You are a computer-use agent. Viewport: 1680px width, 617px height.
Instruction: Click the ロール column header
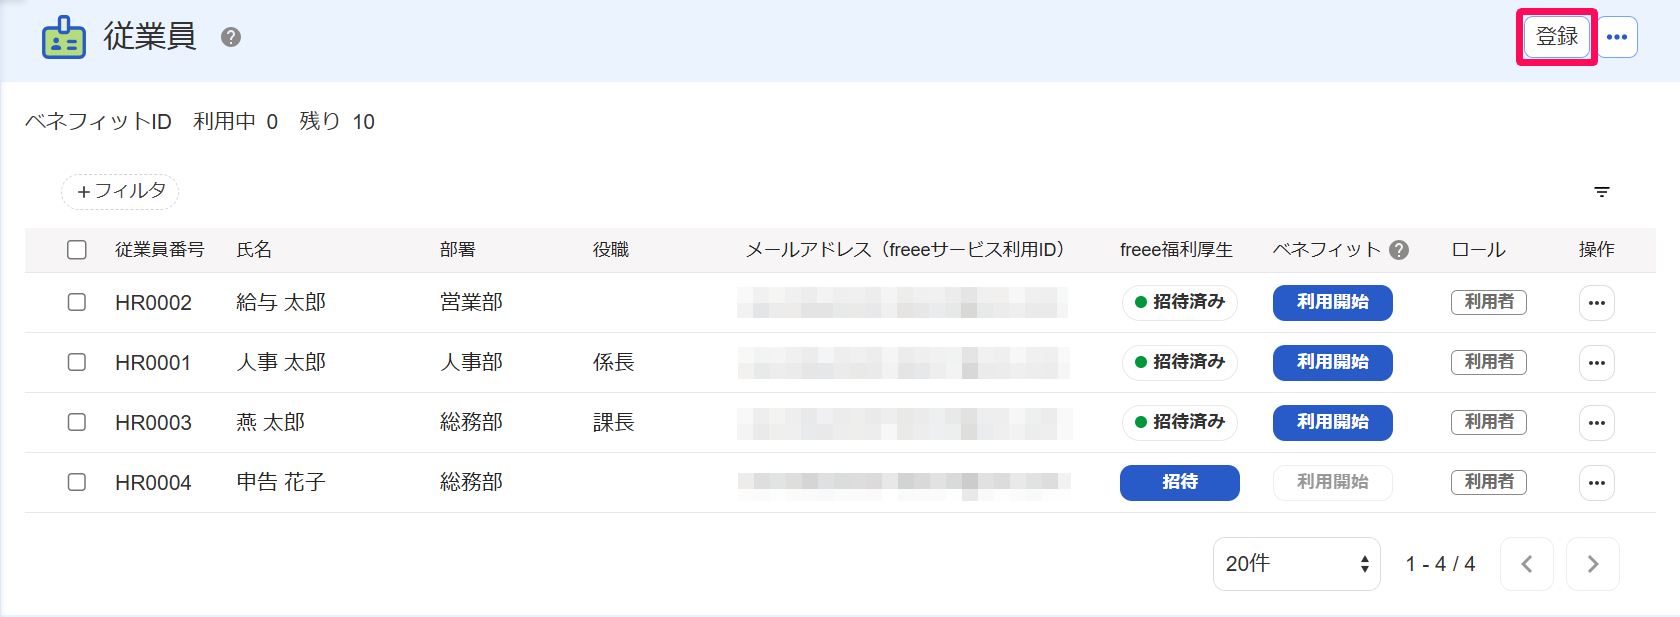pos(1478,250)
